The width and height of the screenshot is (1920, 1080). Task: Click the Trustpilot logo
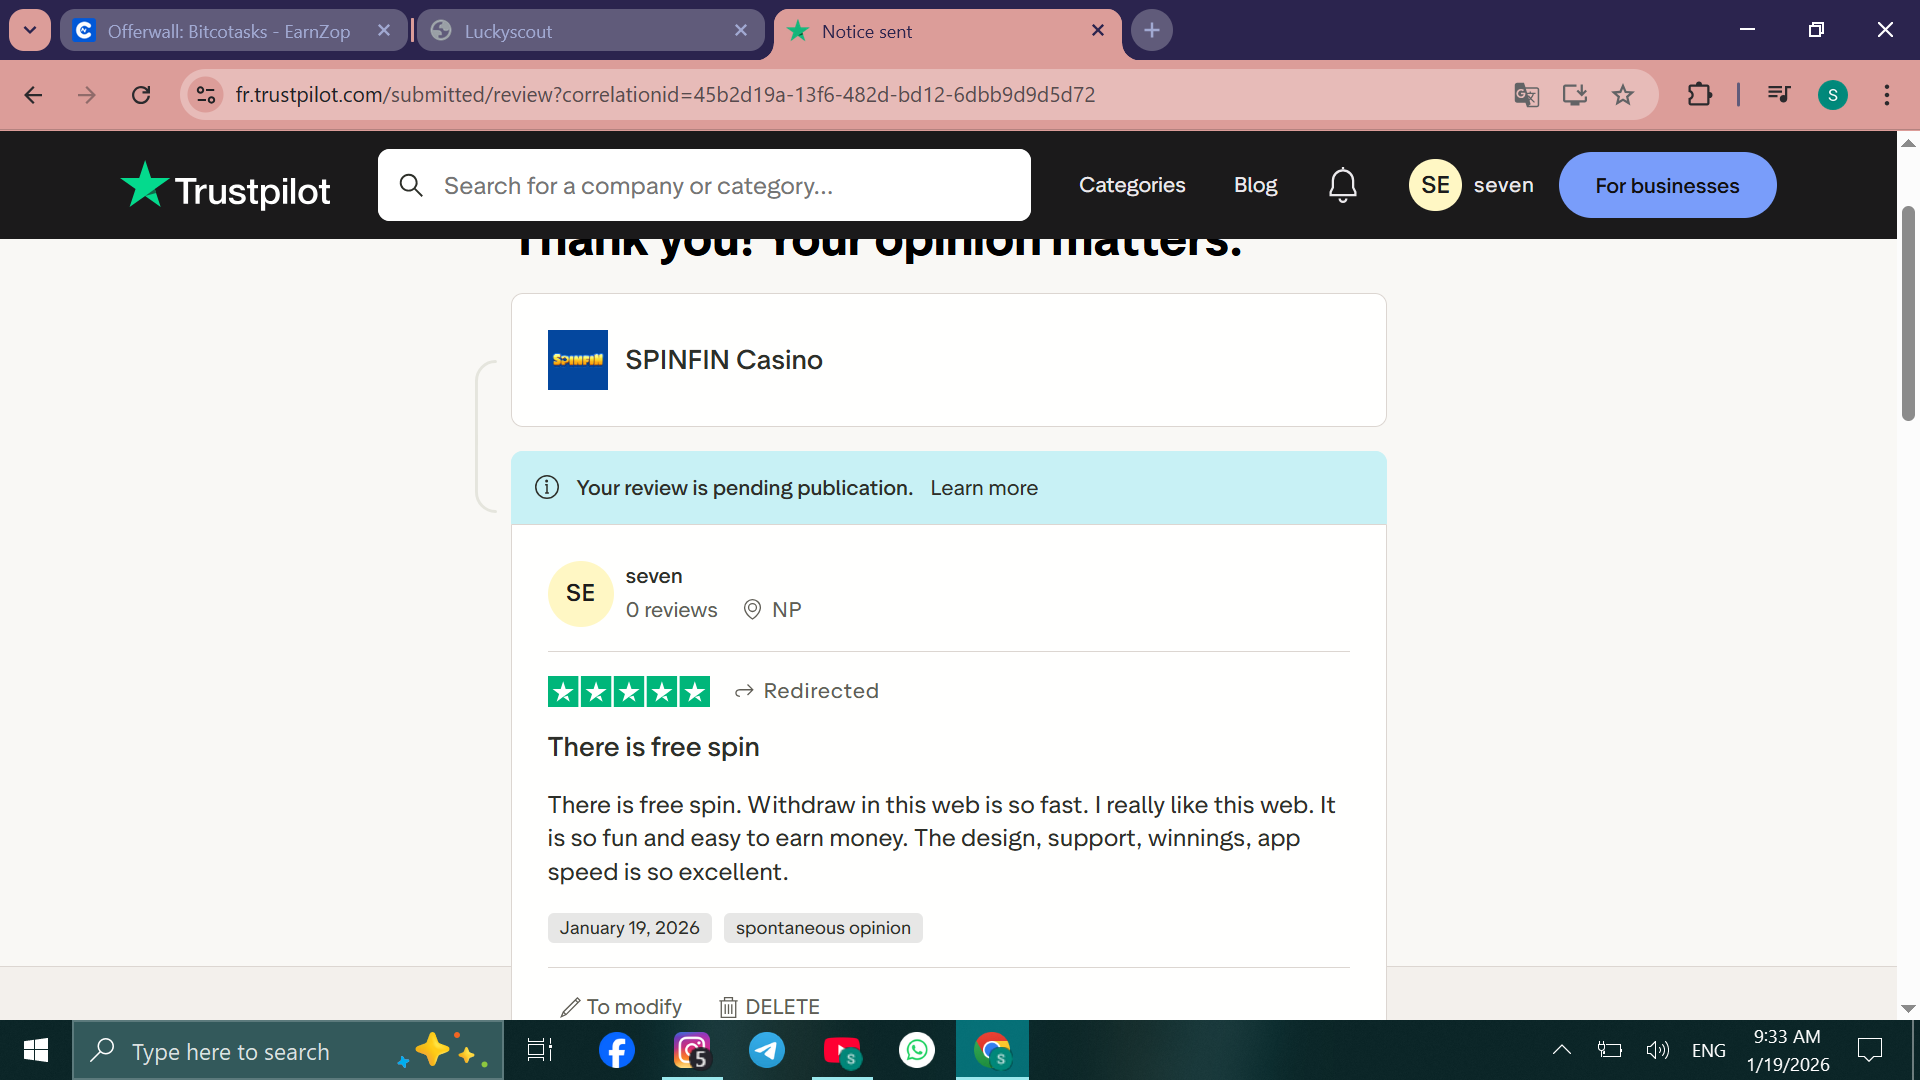(225, 186)
